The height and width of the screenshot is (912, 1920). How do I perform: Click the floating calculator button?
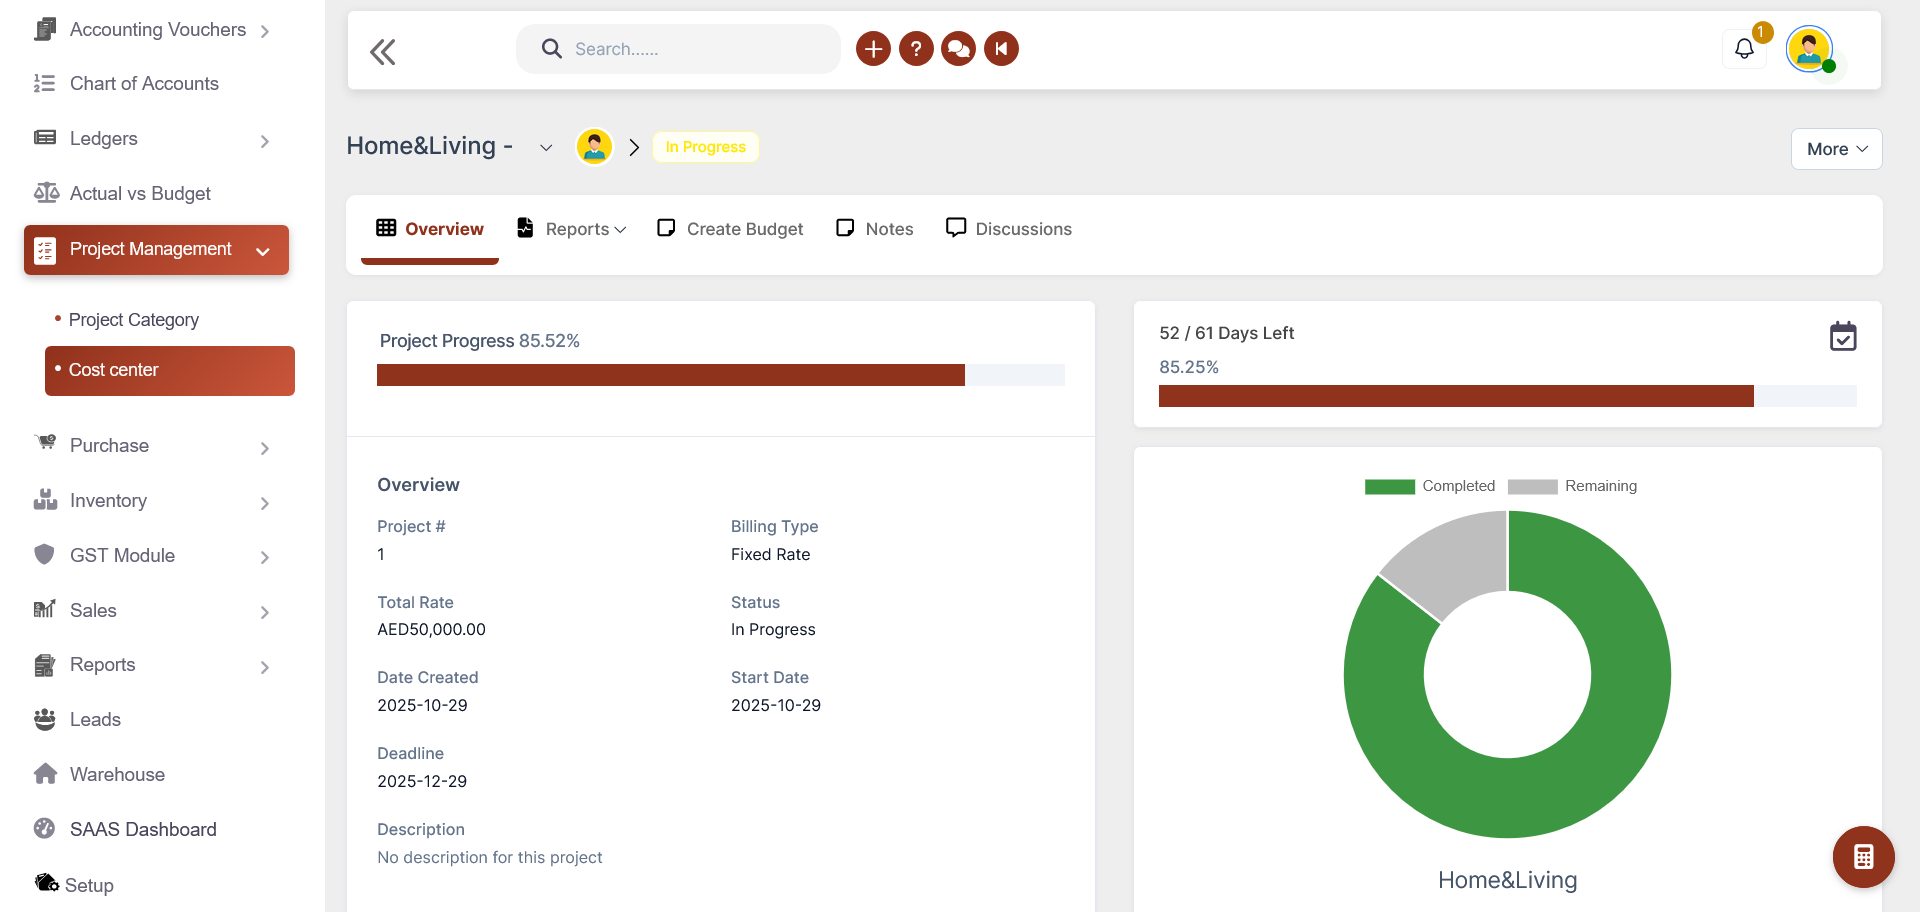[1863, 857]
